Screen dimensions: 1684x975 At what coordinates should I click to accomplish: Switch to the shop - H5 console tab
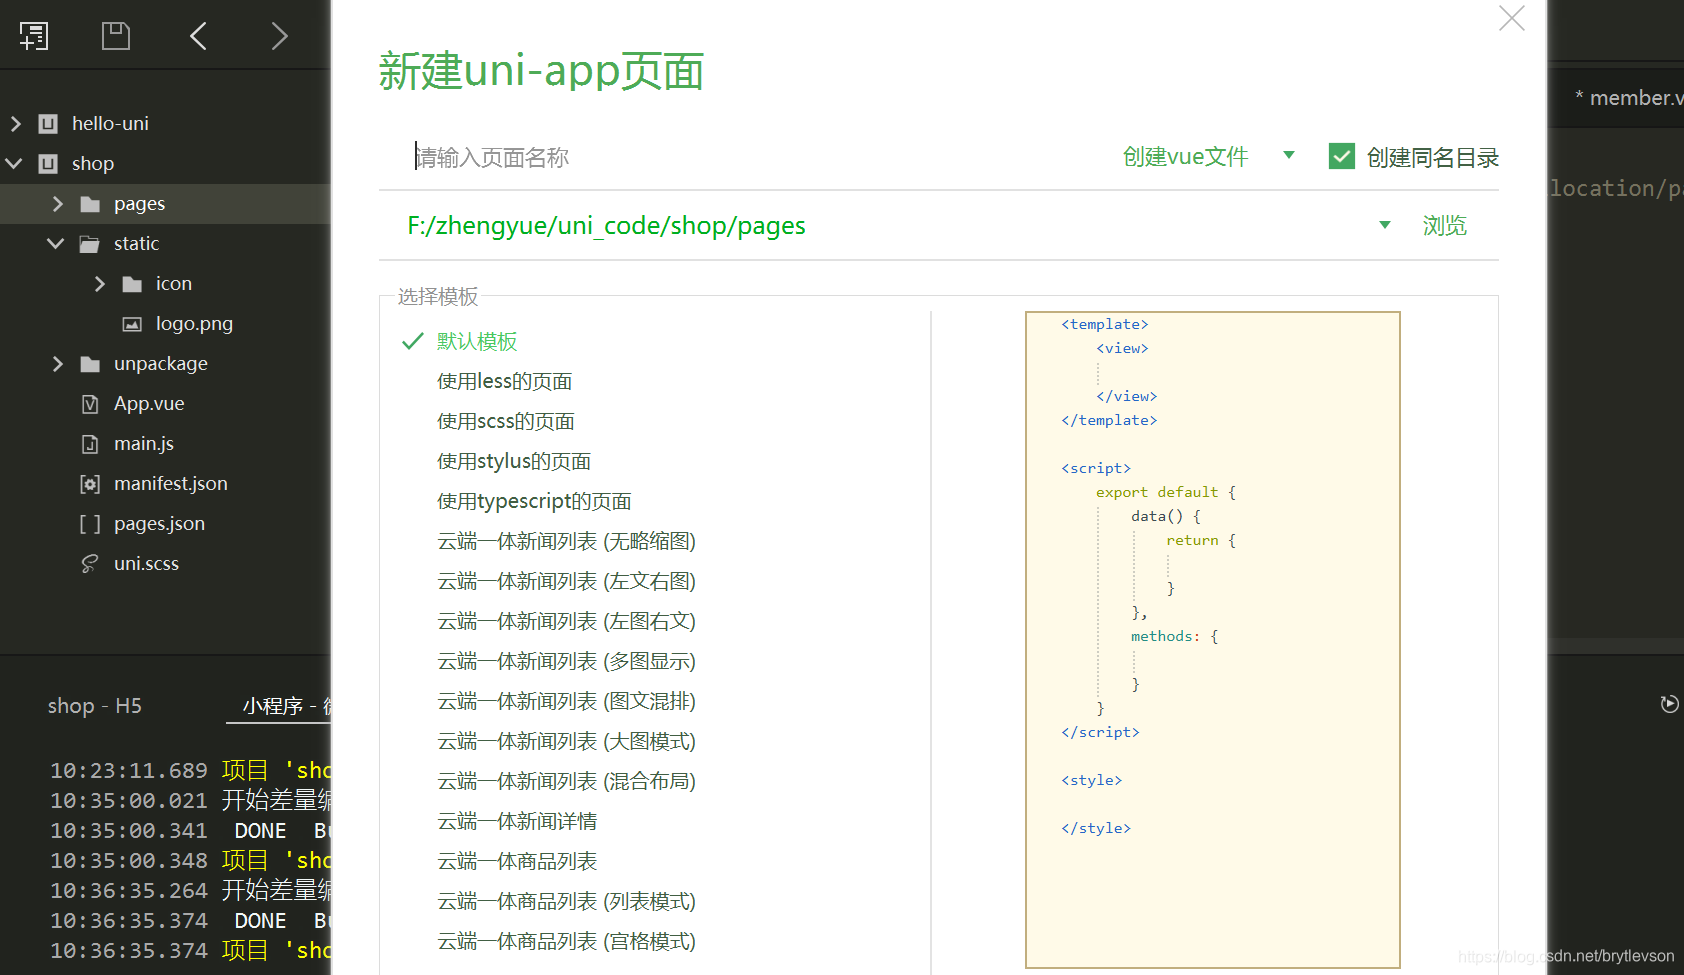click(95, 706)
